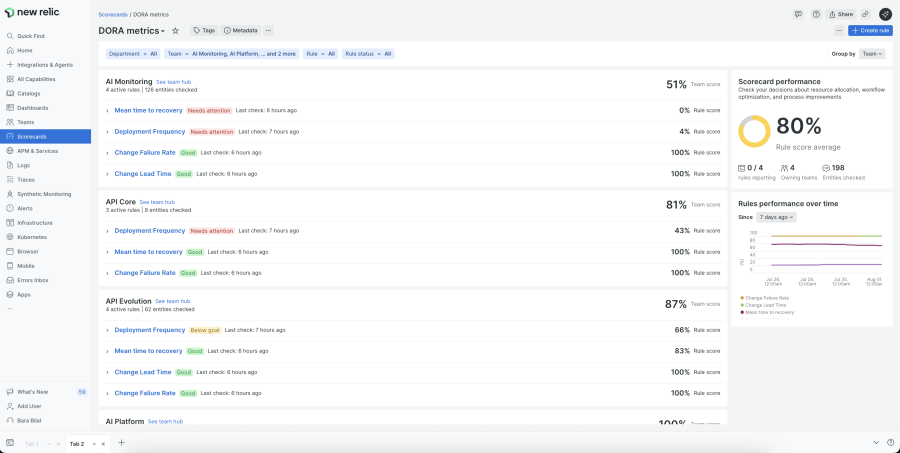Toggle Change Failure Rate legend swatch

(x=742, y=298)
